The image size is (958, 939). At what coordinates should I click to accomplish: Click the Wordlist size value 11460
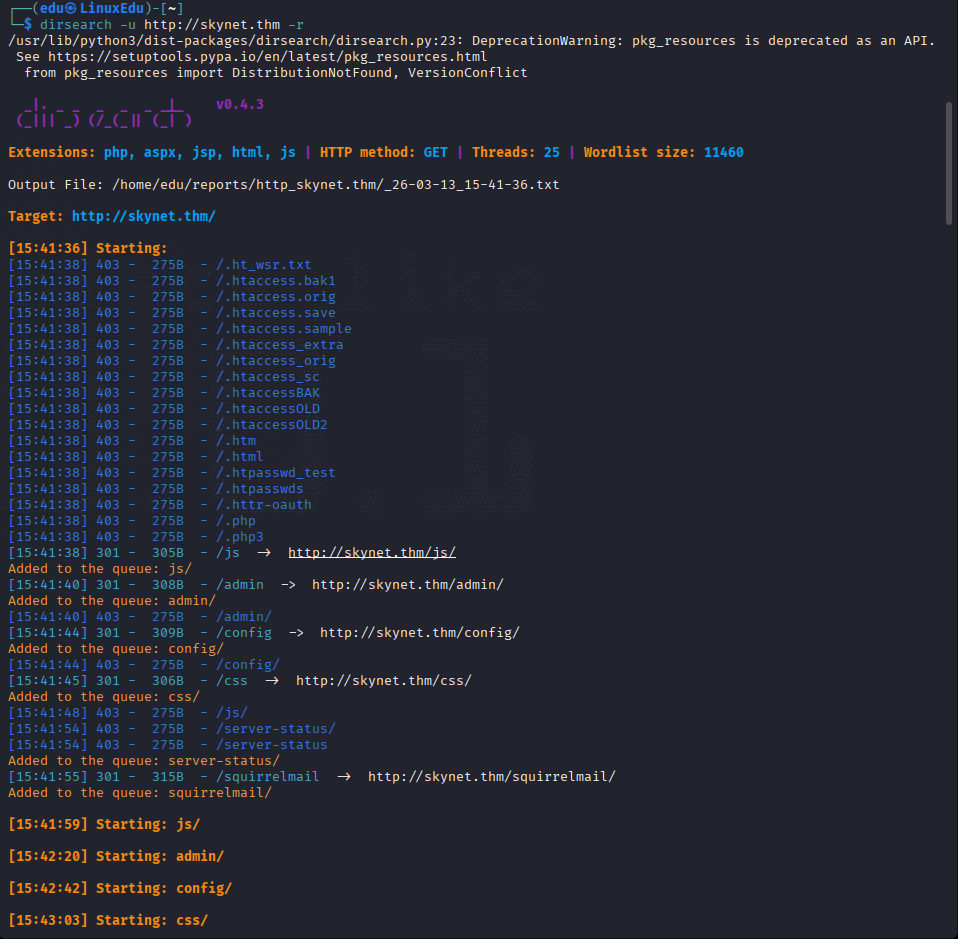click(723, 152)
